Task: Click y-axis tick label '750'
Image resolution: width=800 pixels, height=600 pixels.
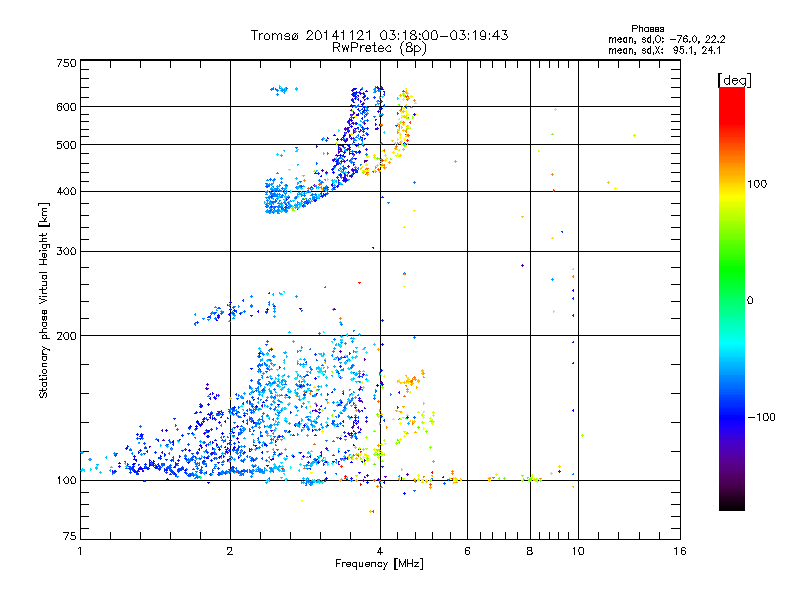Action: [x=67, y=63]
